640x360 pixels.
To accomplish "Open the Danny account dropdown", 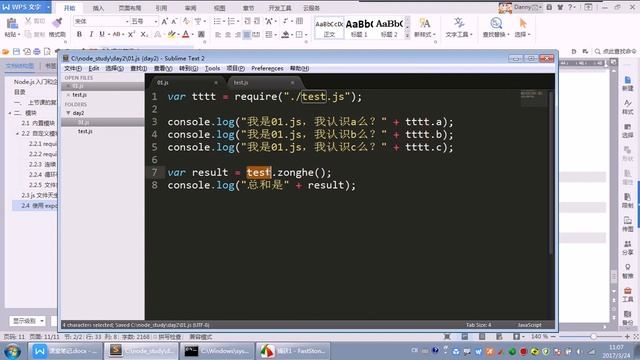I will coord(541,7).
